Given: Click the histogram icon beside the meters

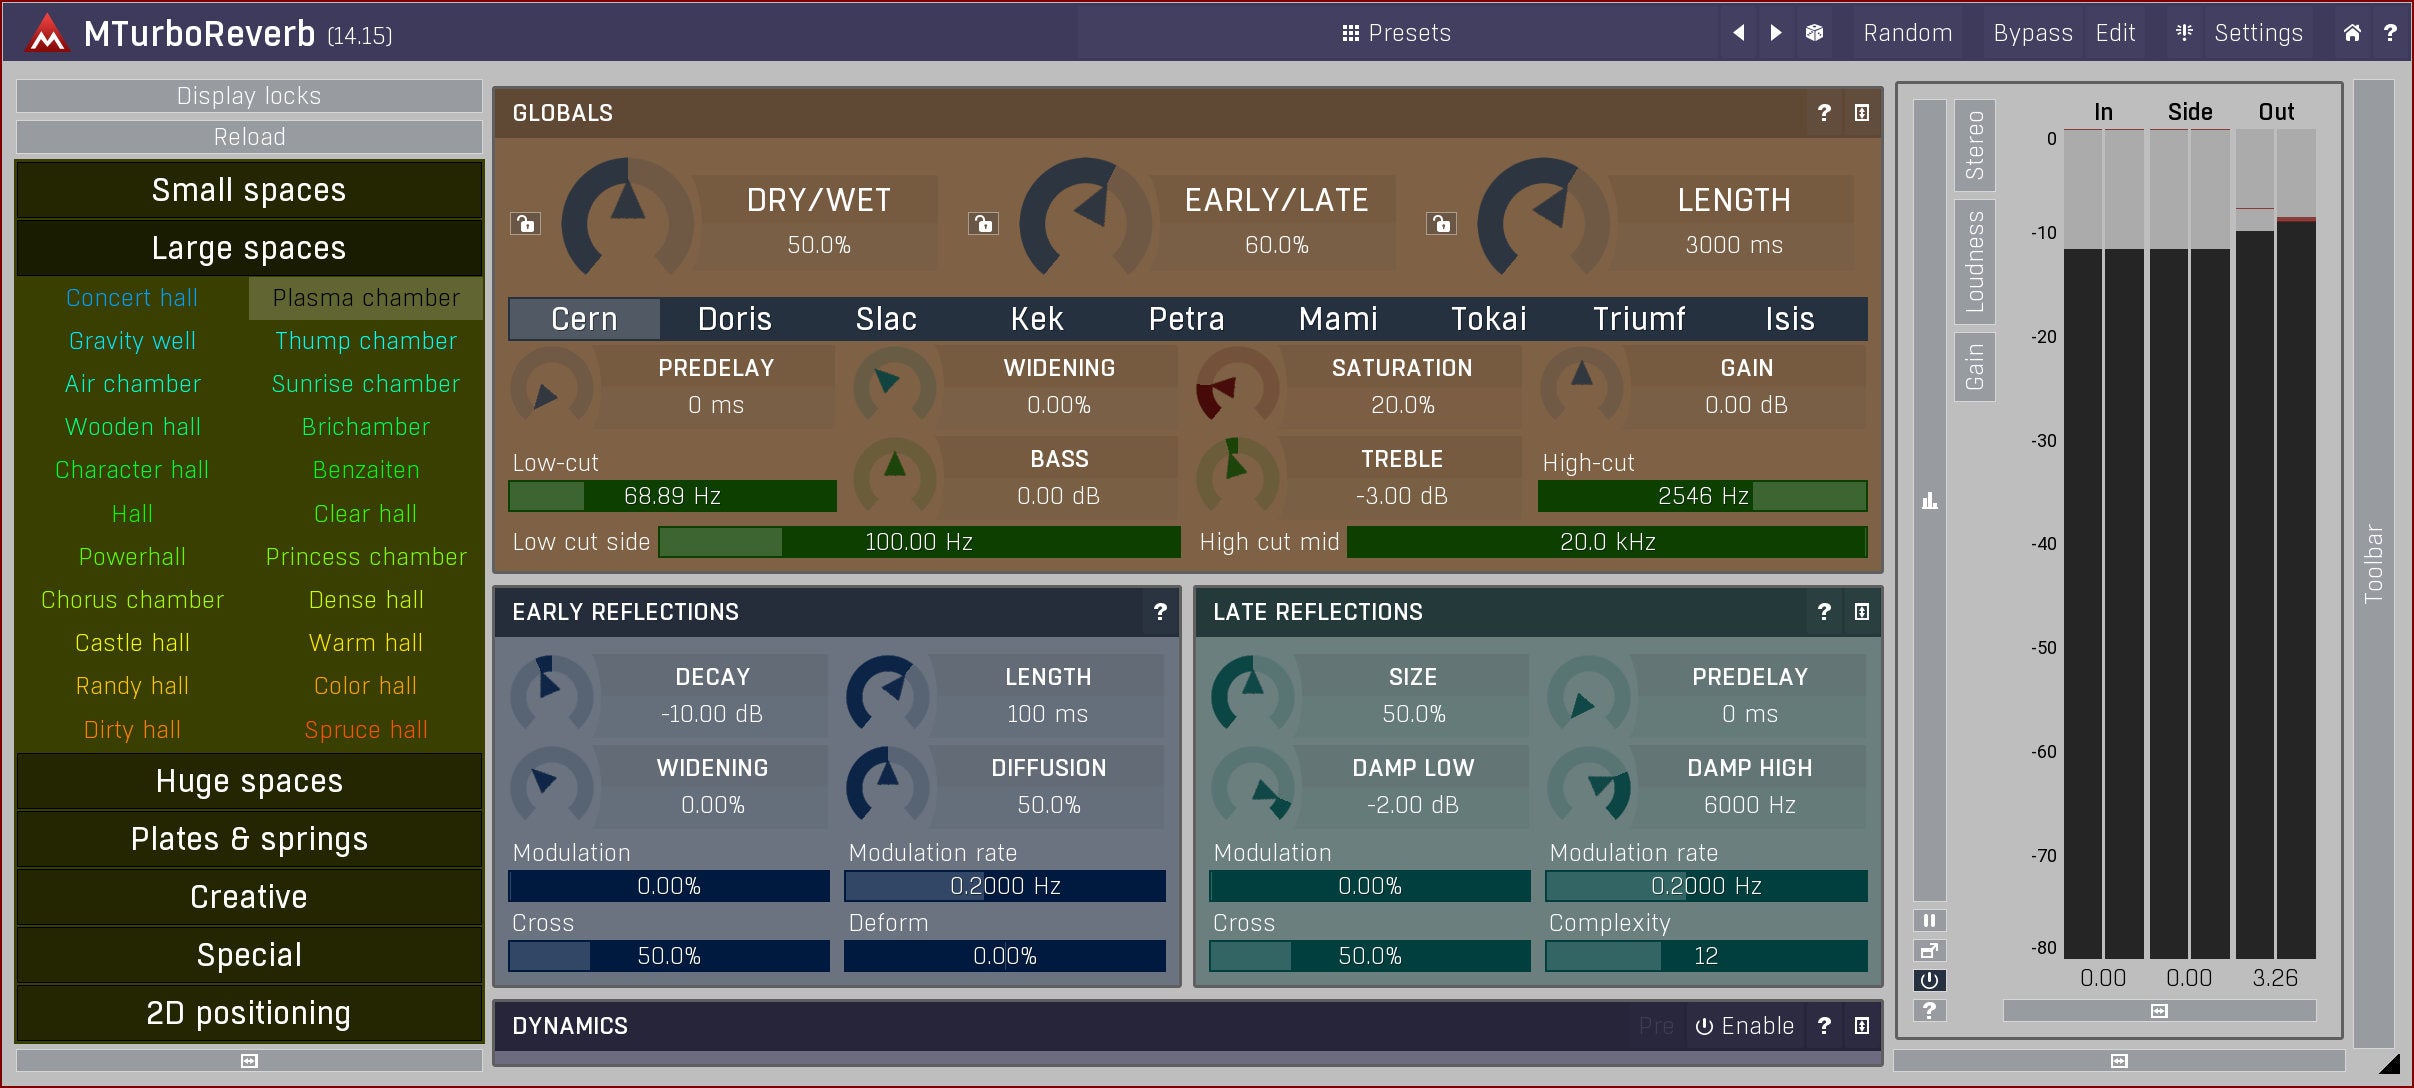Looking at the screenshot, I should 1929,501.
